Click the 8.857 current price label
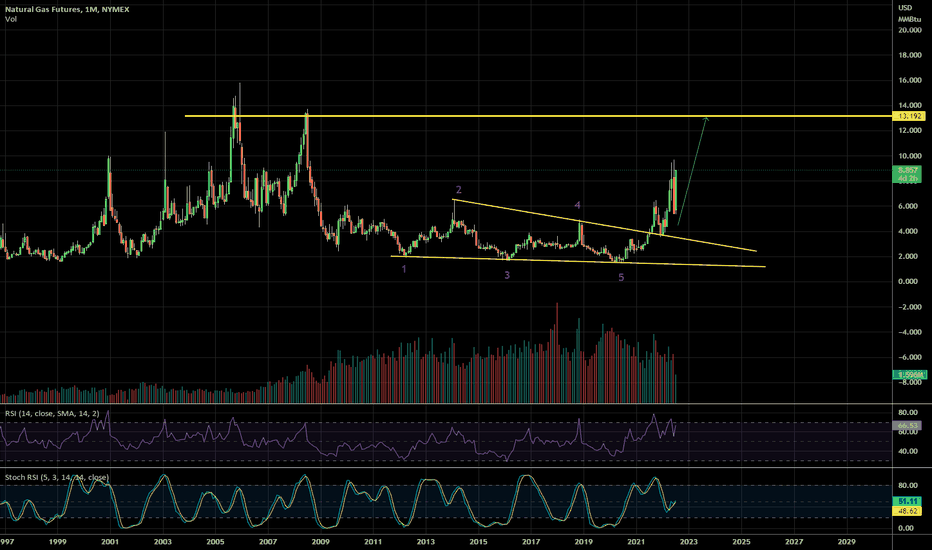Viewport: 932px width, 550px height. [908, 170]
